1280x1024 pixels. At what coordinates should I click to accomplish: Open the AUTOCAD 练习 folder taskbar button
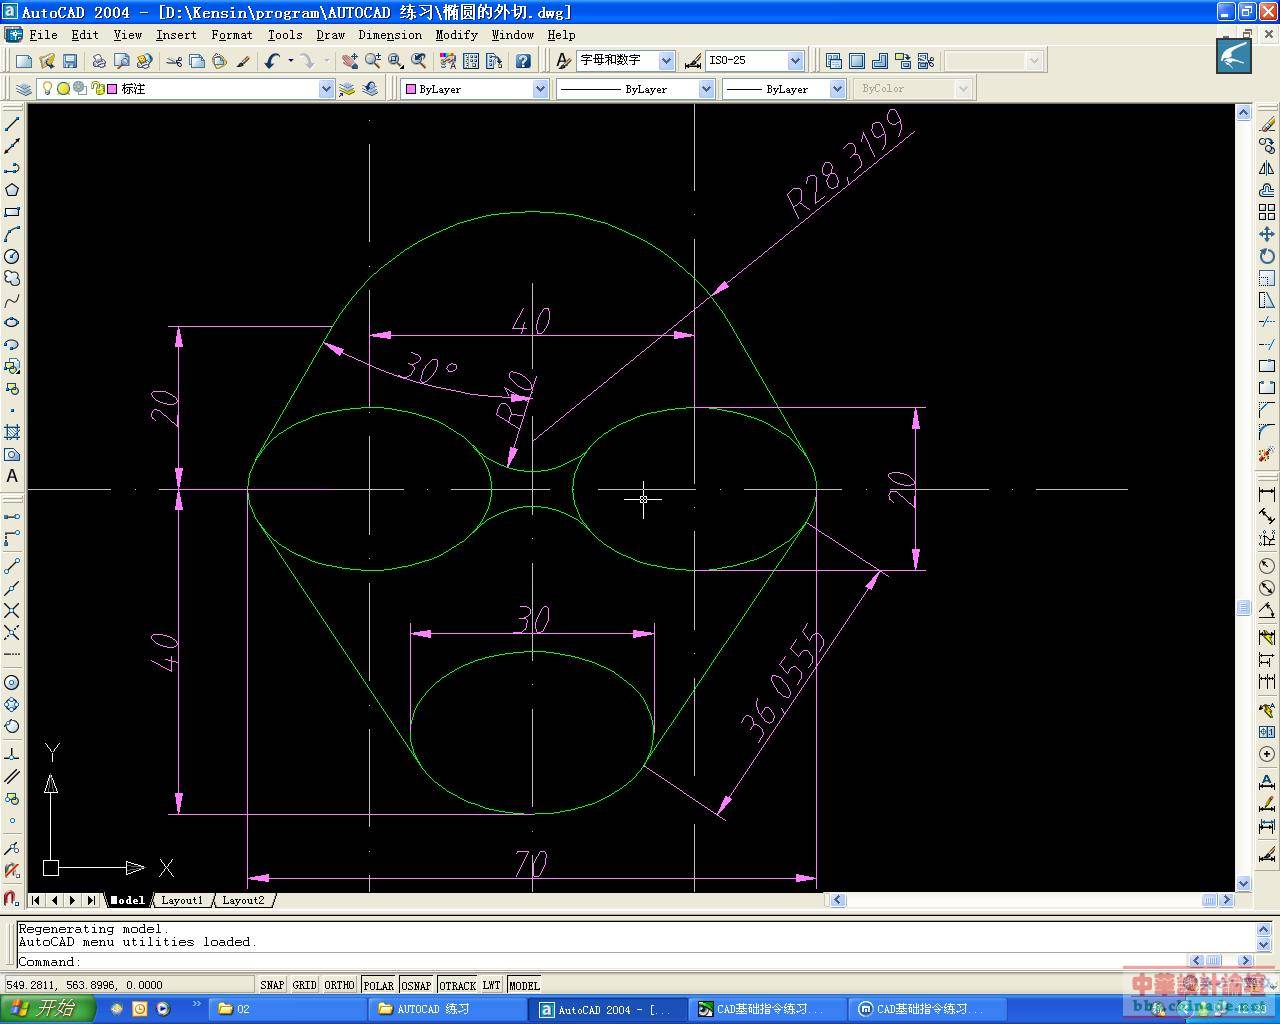(446, 1009)
